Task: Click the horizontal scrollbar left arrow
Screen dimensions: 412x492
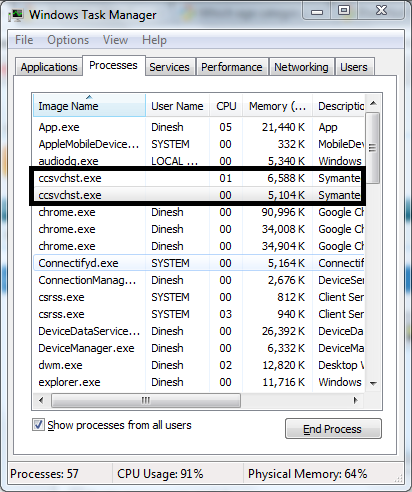Action: (x=41, y=400)
